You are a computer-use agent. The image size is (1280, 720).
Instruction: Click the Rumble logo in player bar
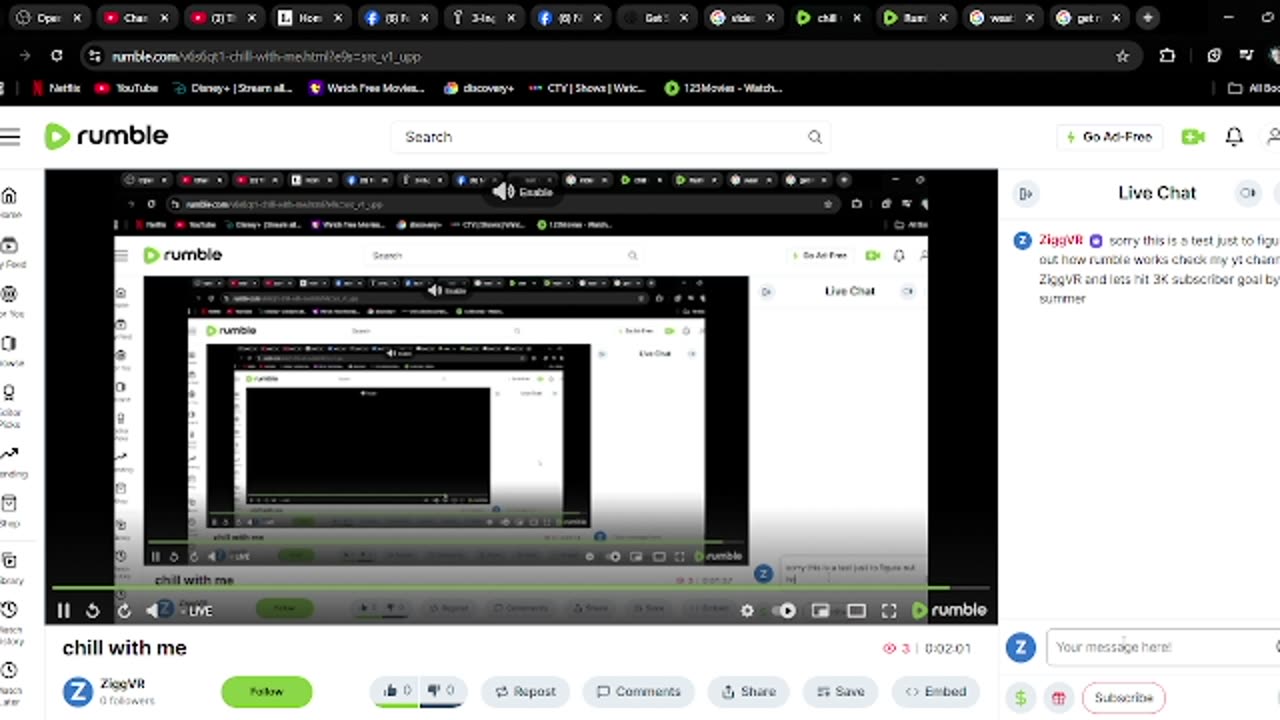[x=949, y=610]
